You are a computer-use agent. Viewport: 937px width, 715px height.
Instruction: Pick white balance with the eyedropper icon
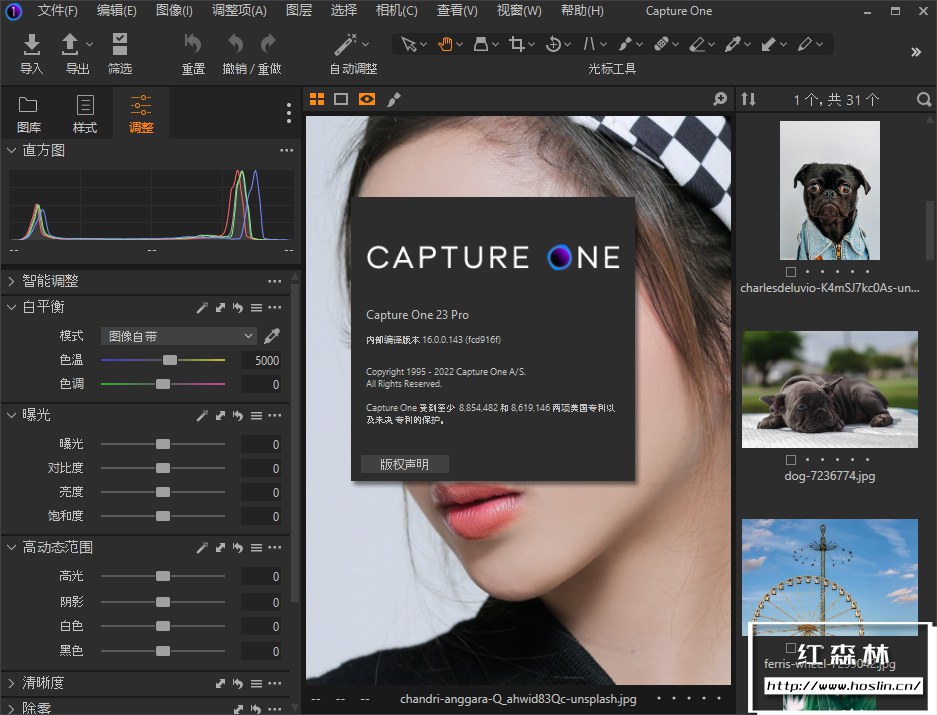(271, 336)
